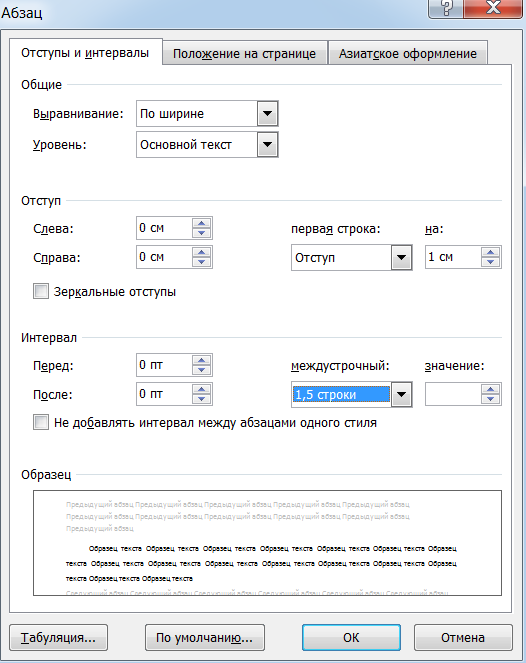Click the По ширине alignment combo box
This screenshot has height=663, width=526.
point(207,113)
